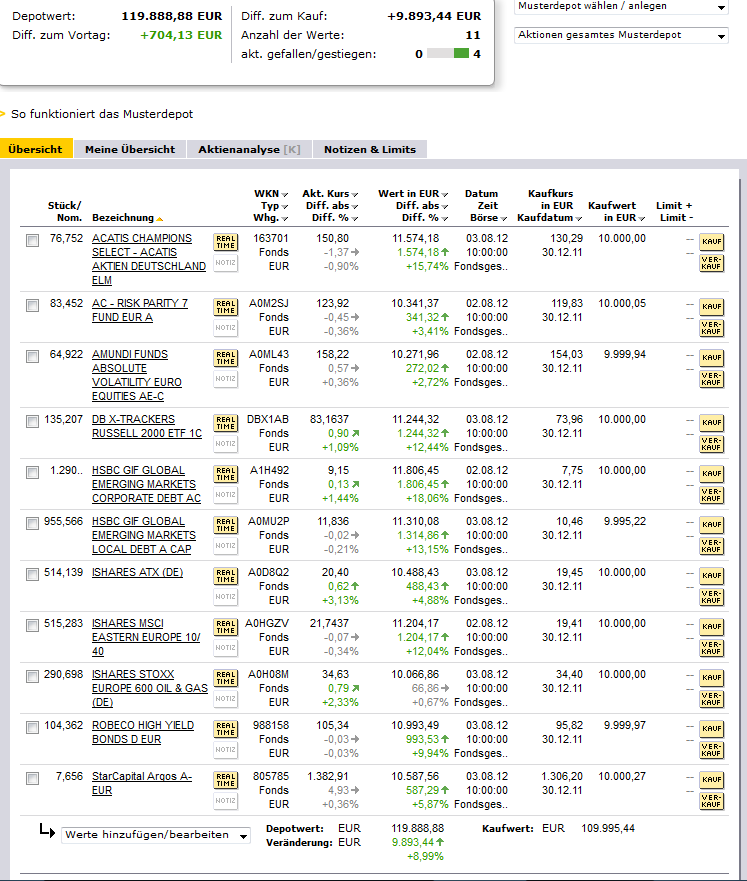Click REAL TIME icon for ACATIS Champions Select
The width and height of the screenshot is (747, 881).
[225, 242]
